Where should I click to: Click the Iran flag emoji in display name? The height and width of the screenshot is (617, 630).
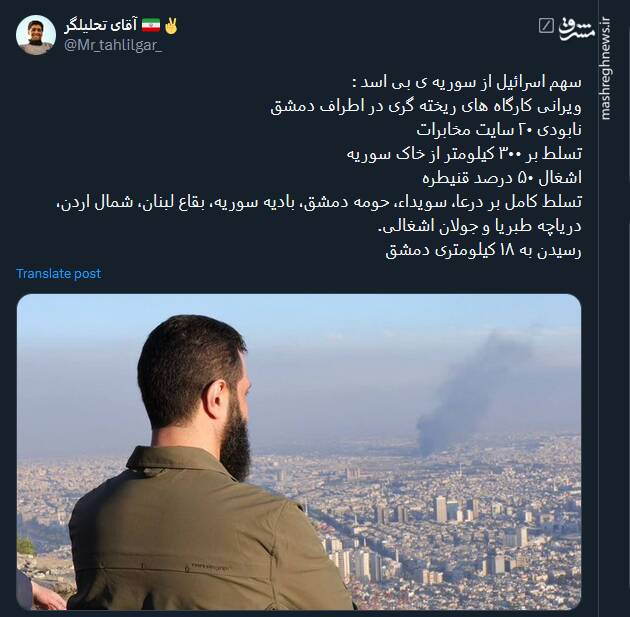coord(151,25)
